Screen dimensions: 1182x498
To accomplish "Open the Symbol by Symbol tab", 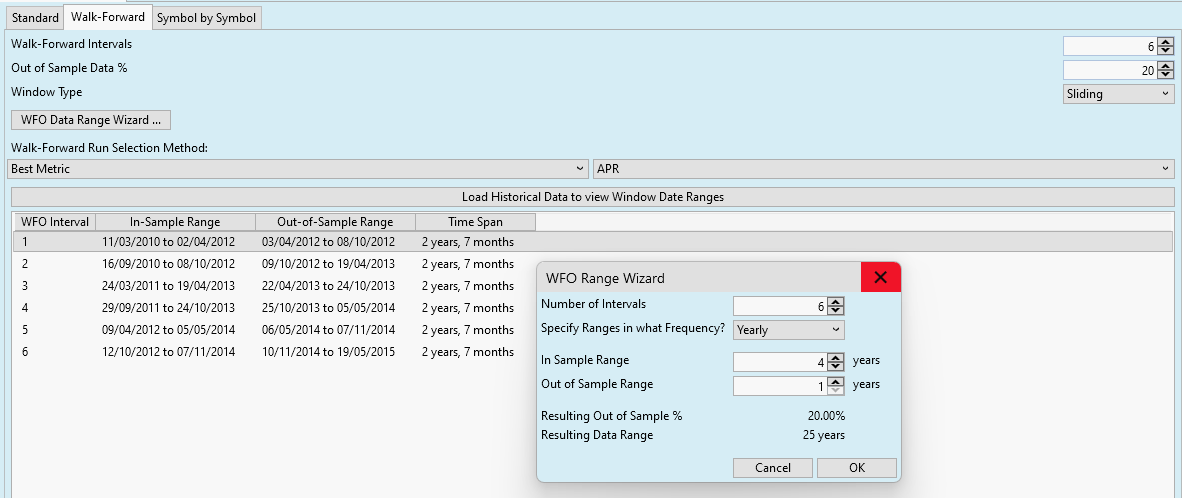I will coord(206,17).
